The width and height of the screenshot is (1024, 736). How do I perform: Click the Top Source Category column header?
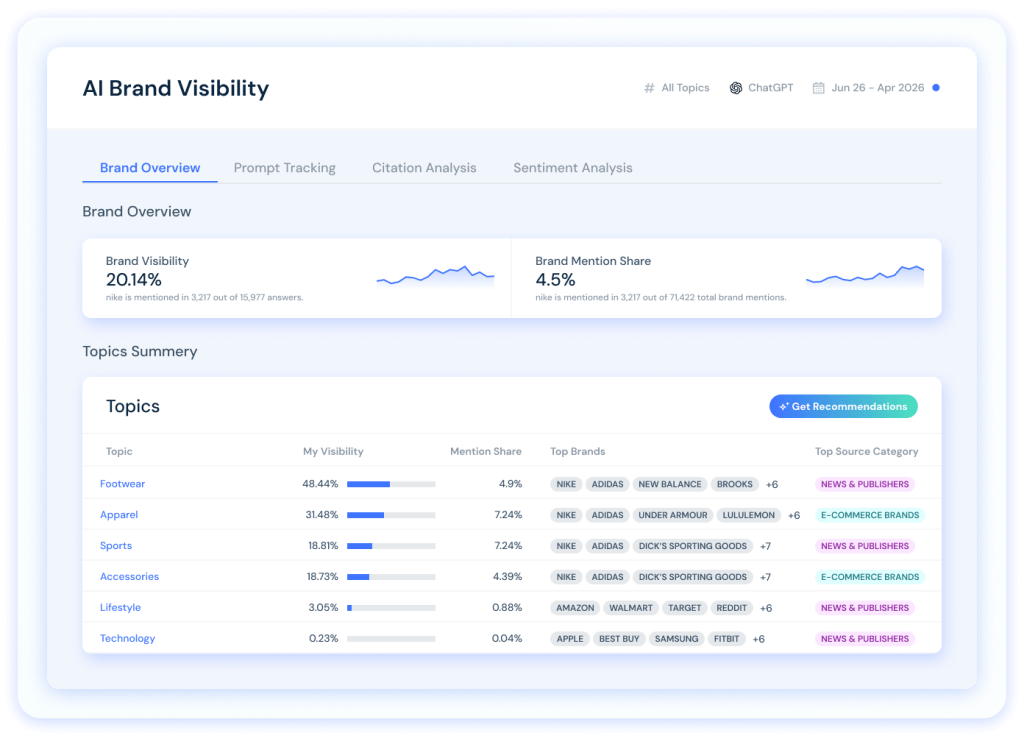[867, 451]
